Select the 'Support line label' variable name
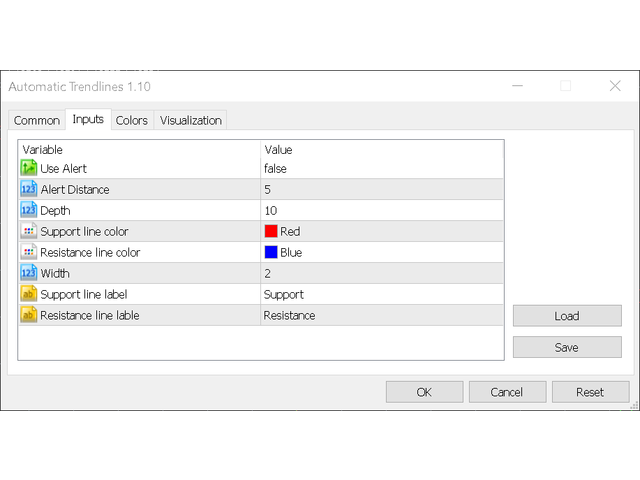The image size is (640, 480). pyautogui.click(x=84, y=294)
